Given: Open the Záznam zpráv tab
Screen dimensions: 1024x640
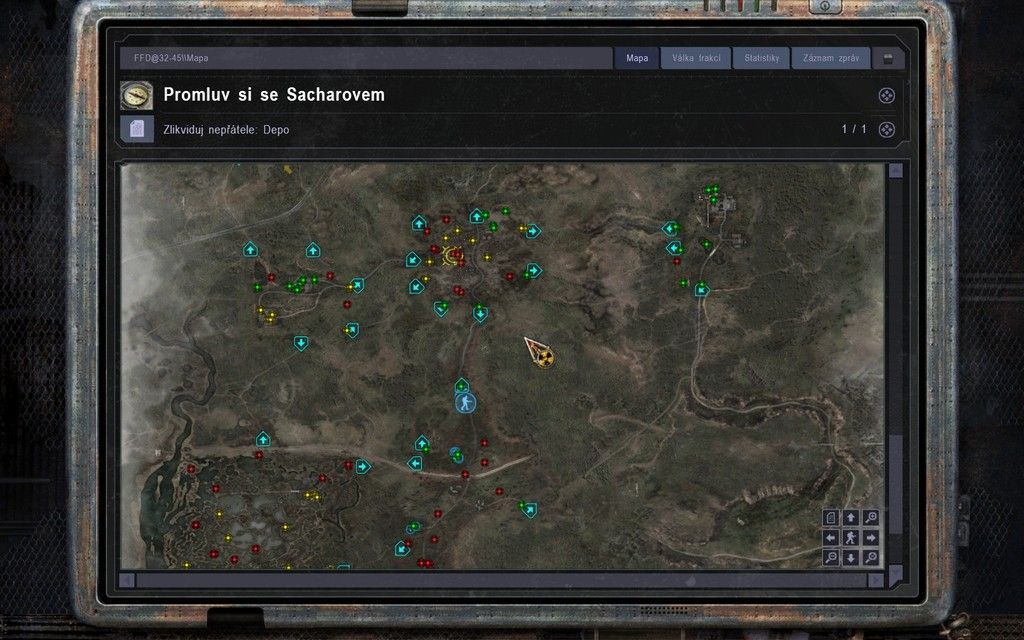Looking at the screenshot, I should pyautogui.click(x=831, y=58).
